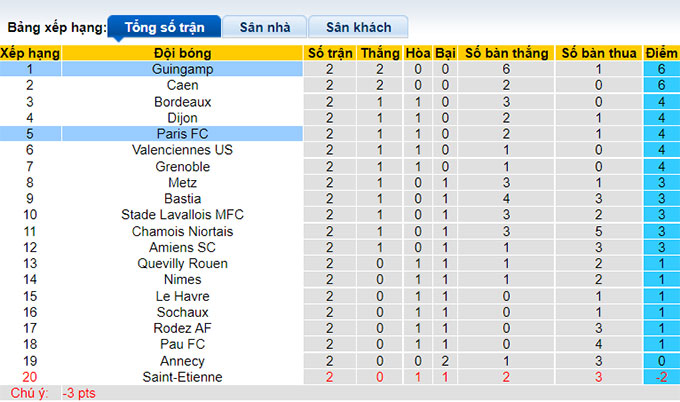Open the Chamois Niortais team link
Viewport: 680px width, 402px height.
[x=183, y=231]
